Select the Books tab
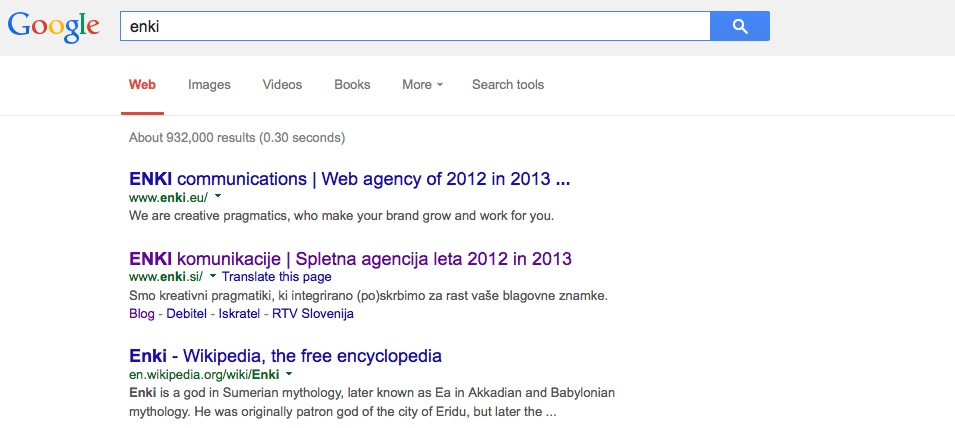This screenshot has height=428, width=955. tap(352, 85)
